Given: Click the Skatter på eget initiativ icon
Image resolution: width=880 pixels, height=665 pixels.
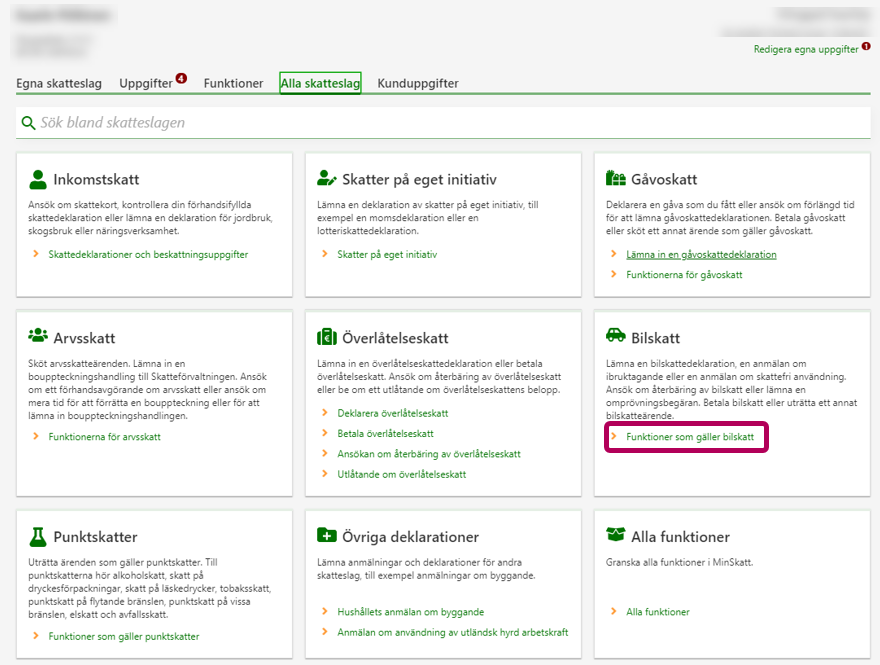Looking at the screenshot, I should point(326,180).
